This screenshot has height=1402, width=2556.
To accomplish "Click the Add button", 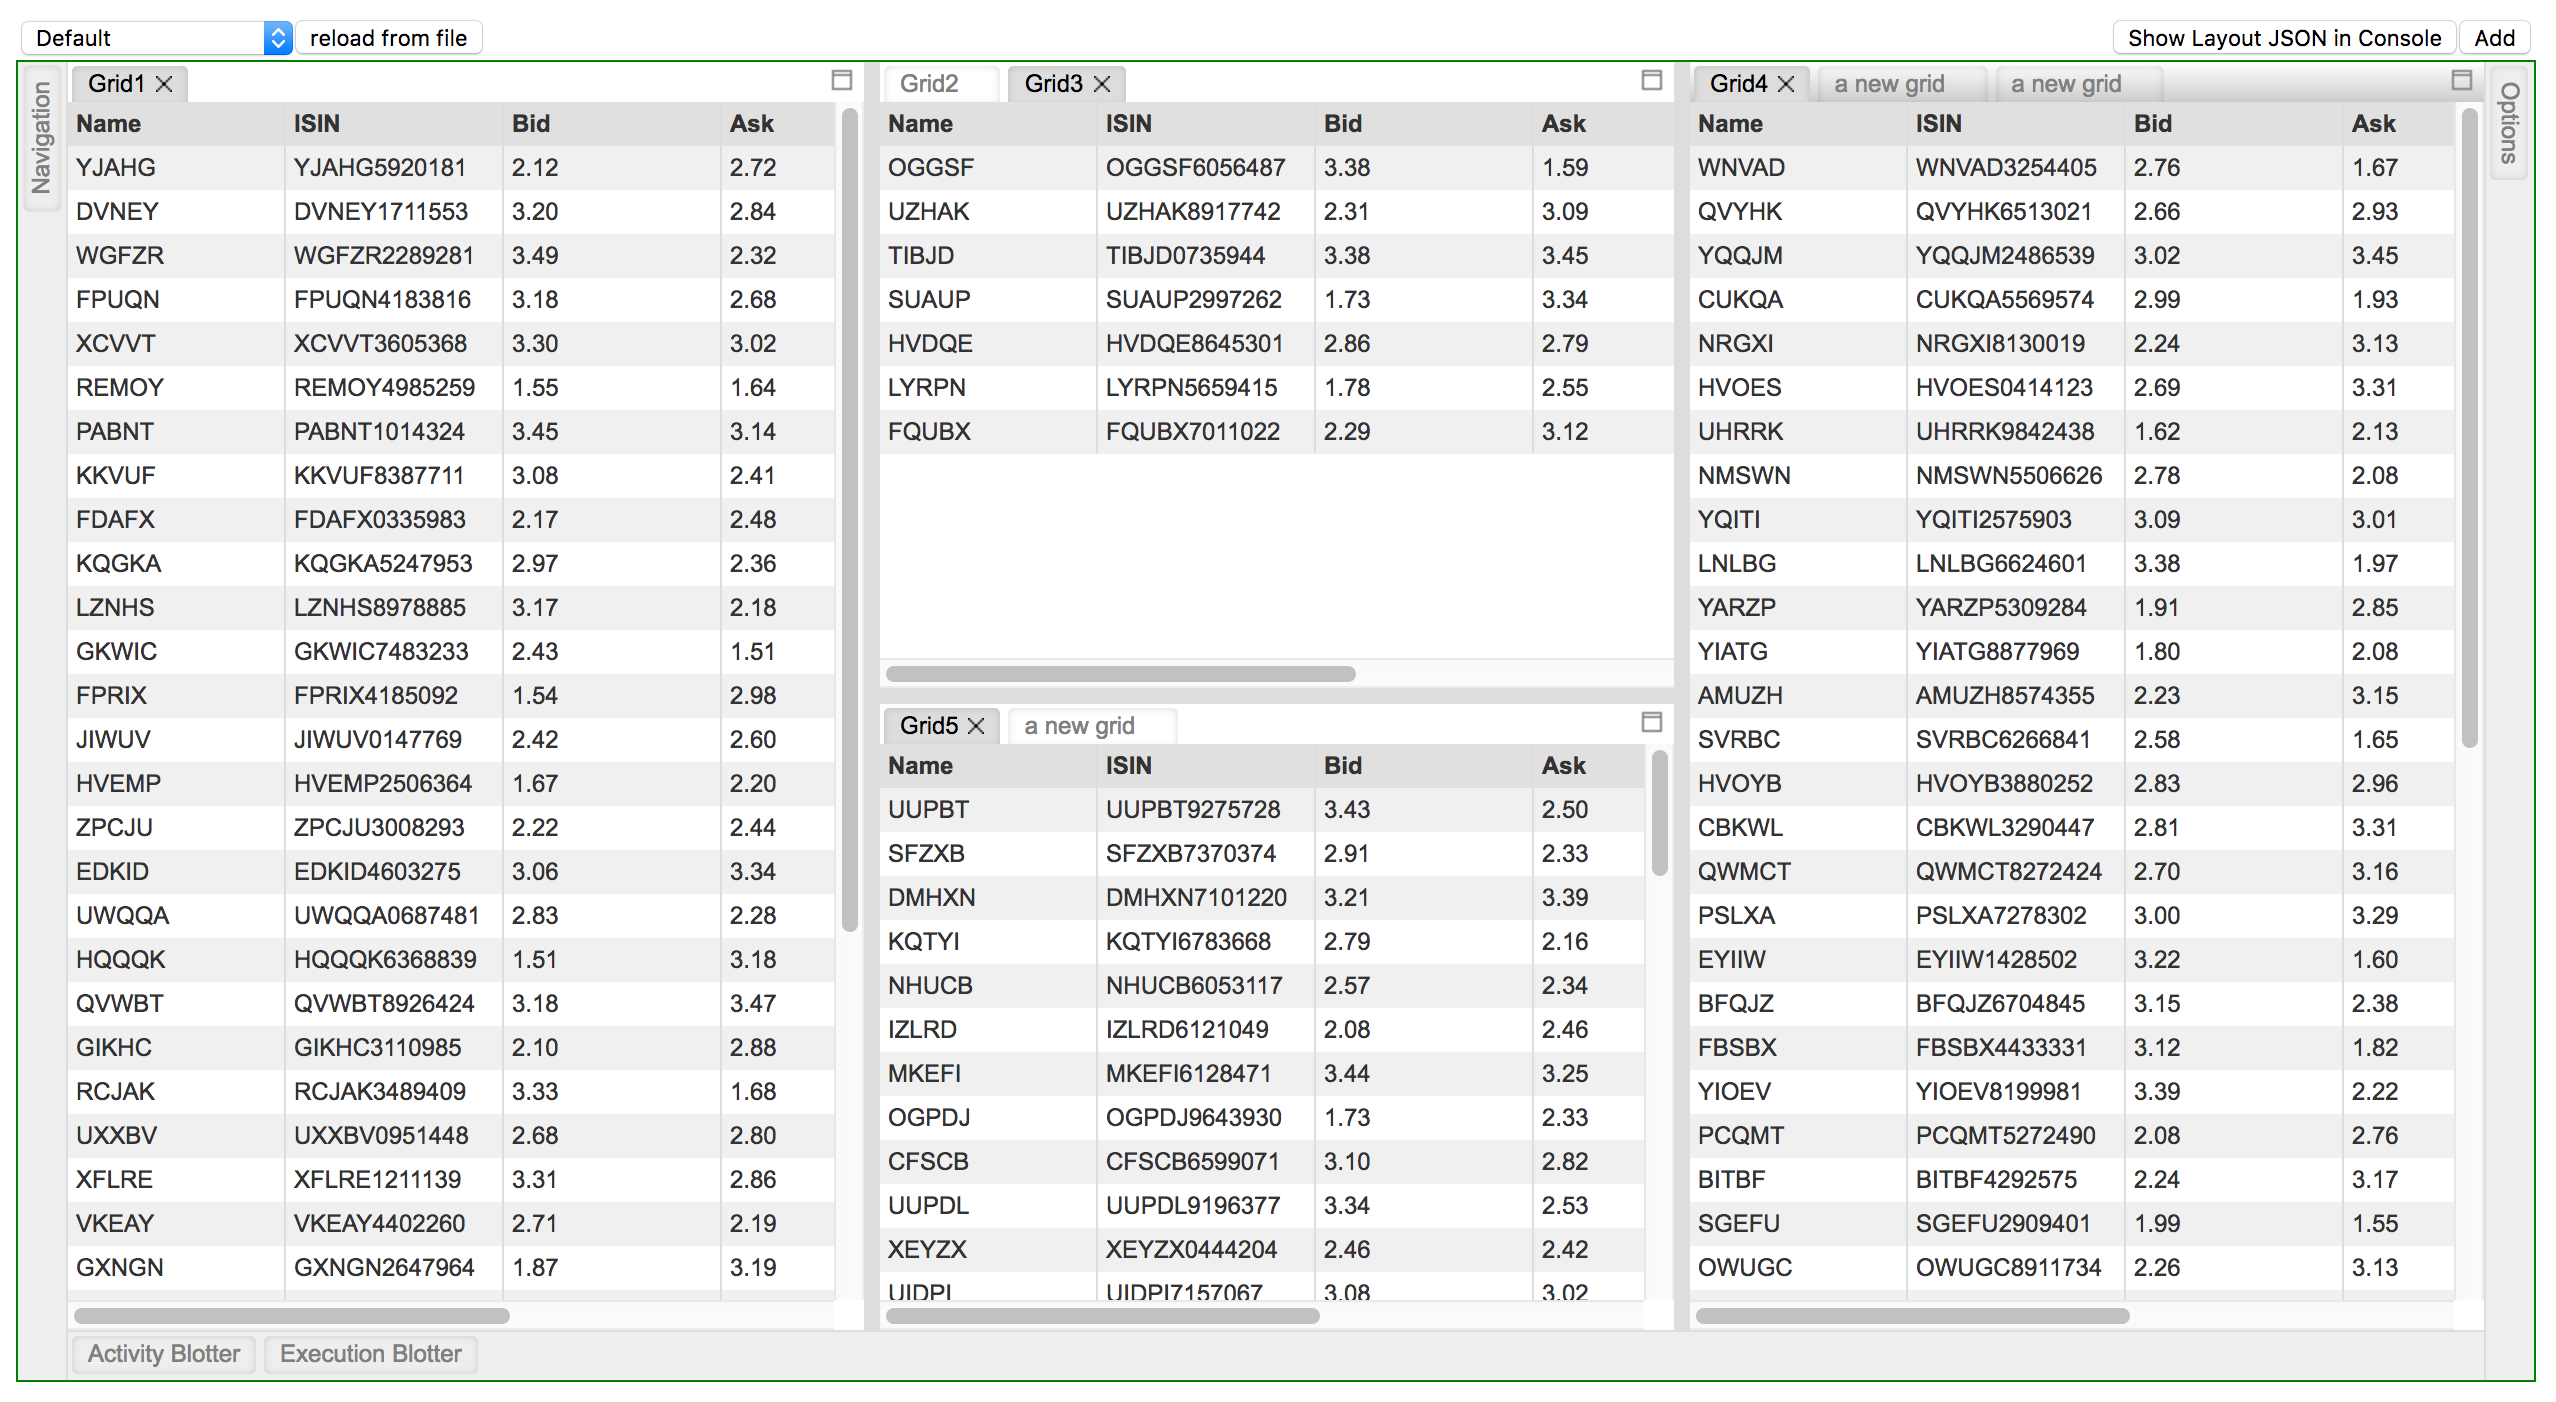I will 2494,38.
